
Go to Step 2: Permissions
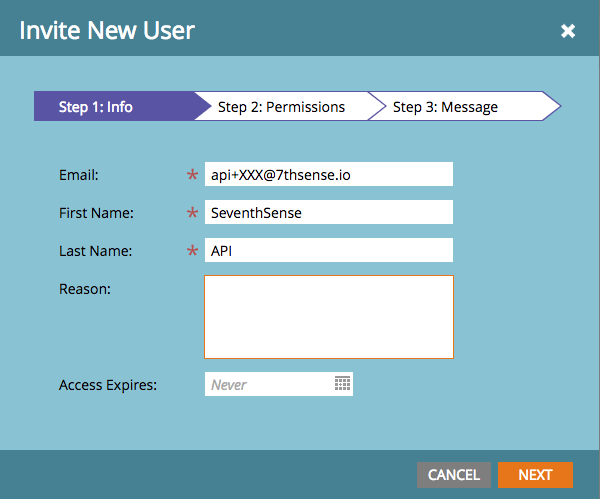click(x=282, y=107)
